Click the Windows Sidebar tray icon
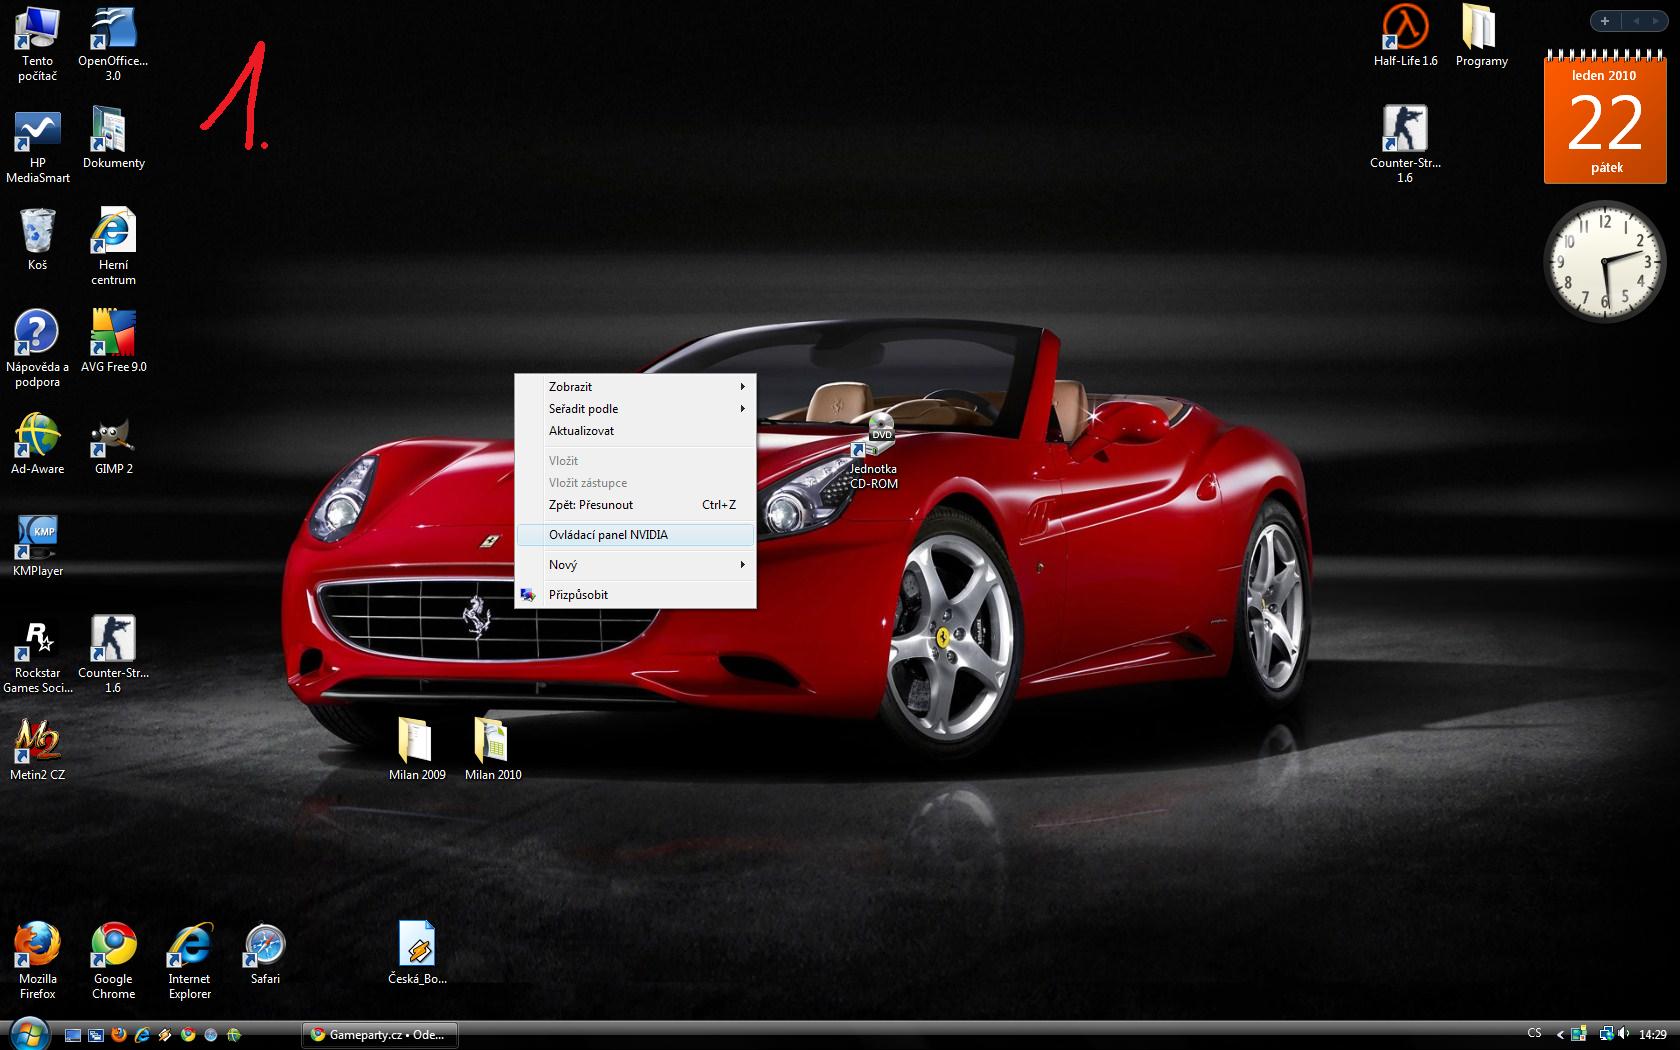 pos(1579,1033)
